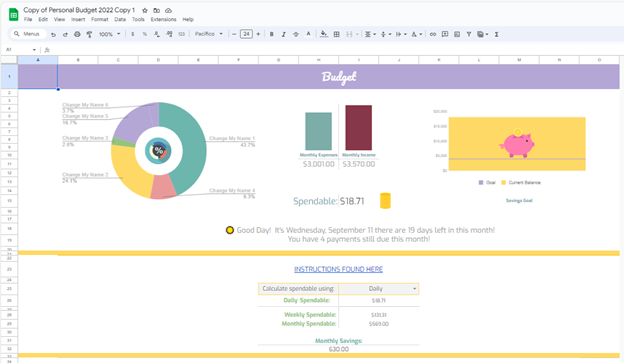Screen dimensions: 624x363
Task: Click the Create a filter icon
Action: point(469,34)
